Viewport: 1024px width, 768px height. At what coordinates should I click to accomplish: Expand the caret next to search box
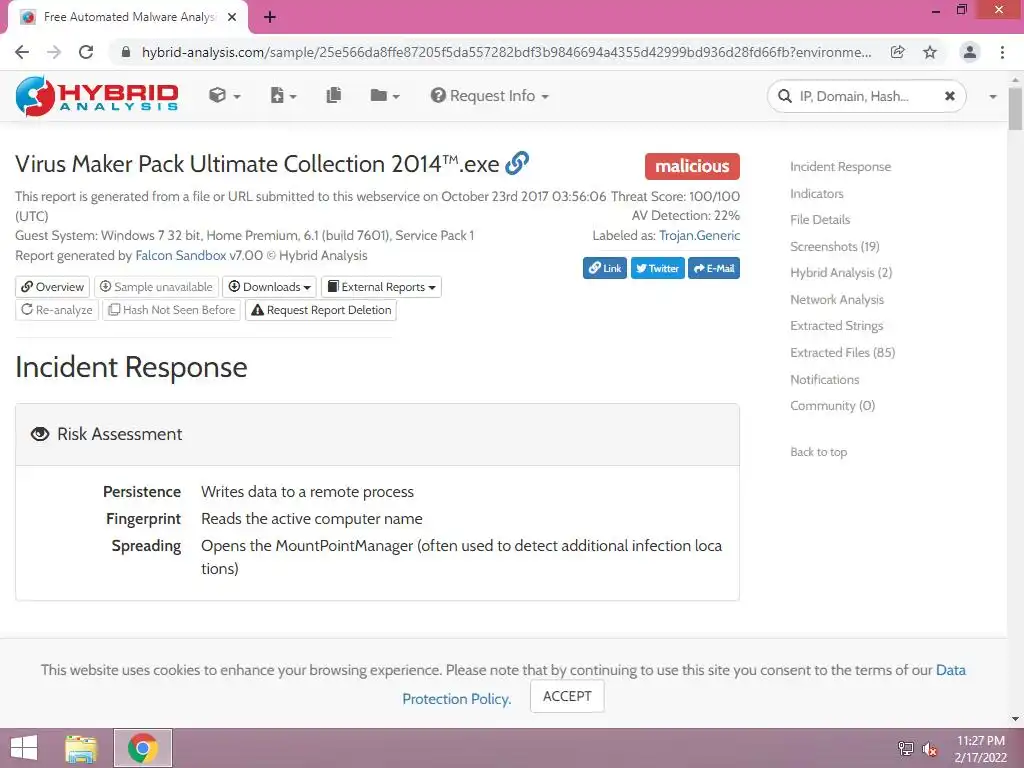(x=993, y=97)
